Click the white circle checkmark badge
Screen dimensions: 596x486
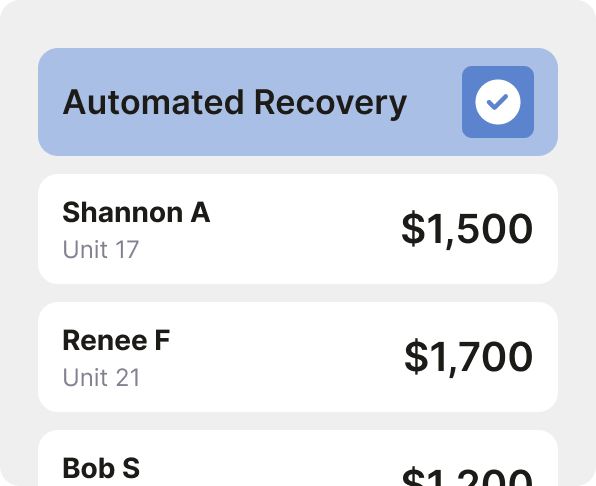pos(498,102)
